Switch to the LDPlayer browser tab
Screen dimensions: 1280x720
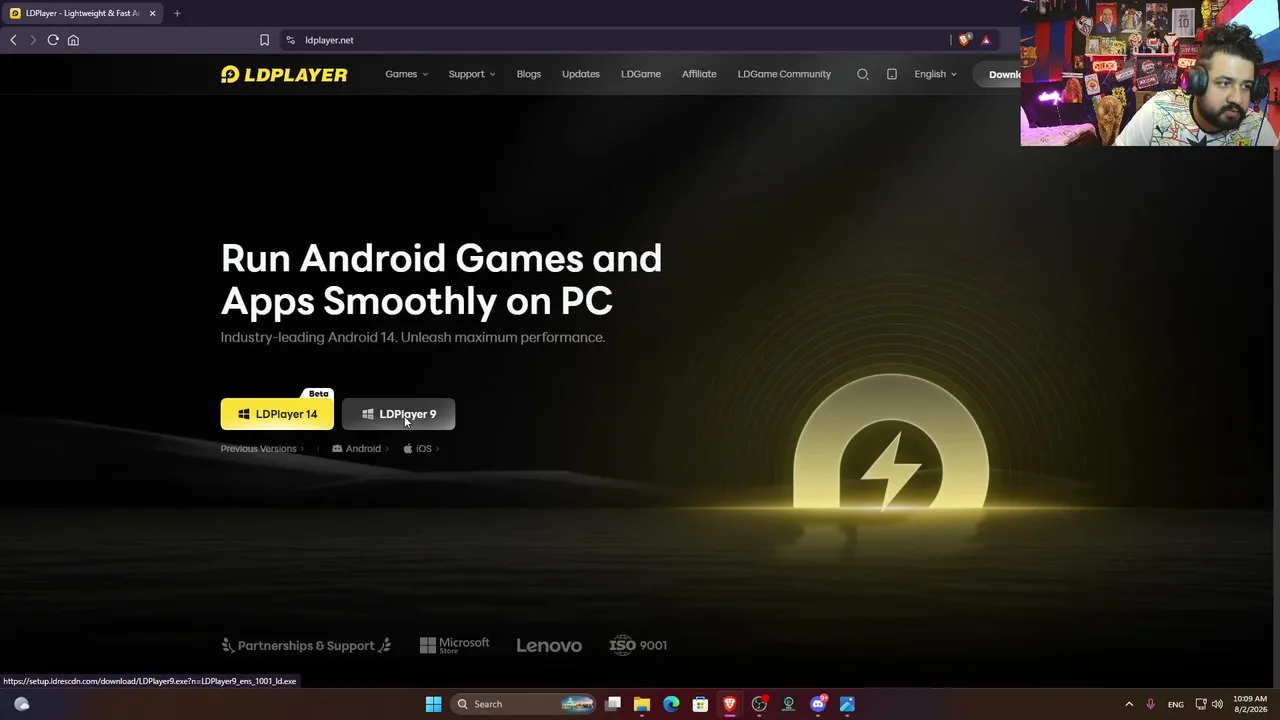[80, 13]
